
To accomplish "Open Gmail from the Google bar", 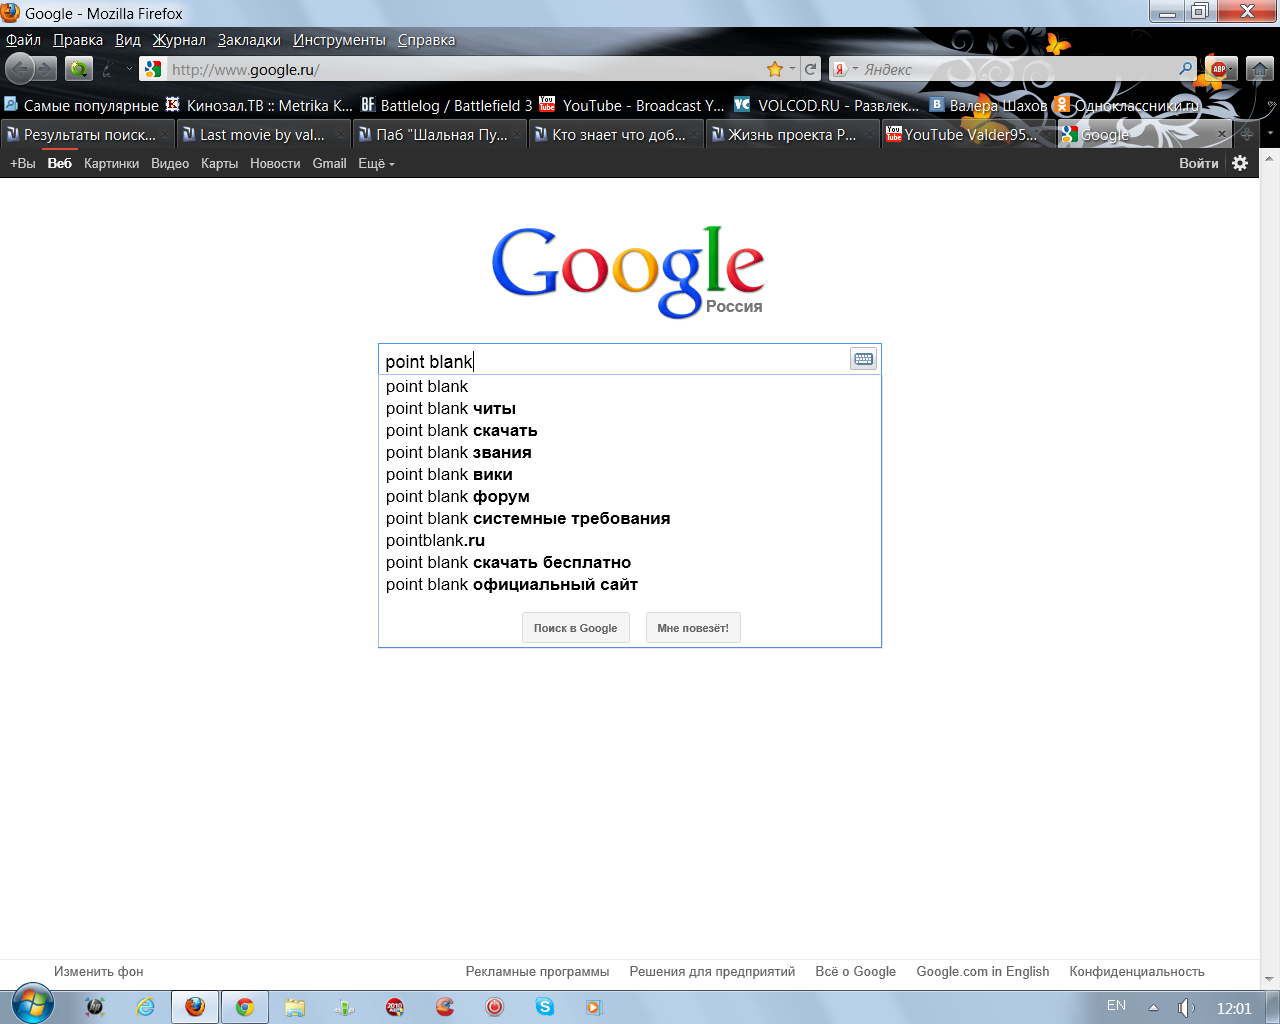I will coord(329,163).
